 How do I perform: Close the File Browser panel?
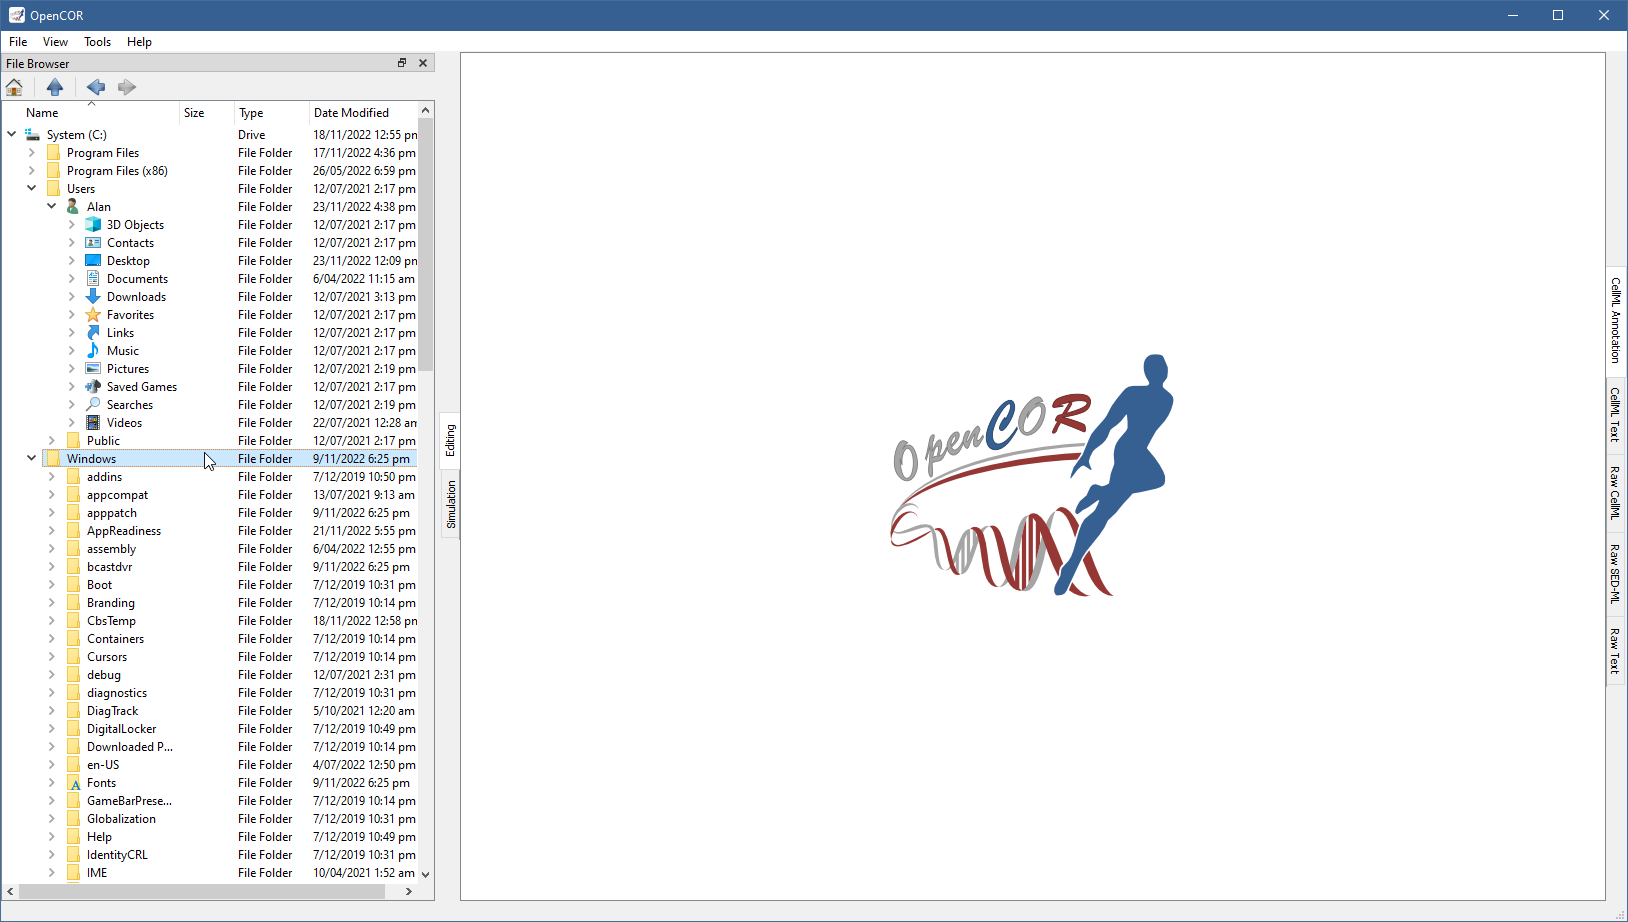[x=423, y=63]
